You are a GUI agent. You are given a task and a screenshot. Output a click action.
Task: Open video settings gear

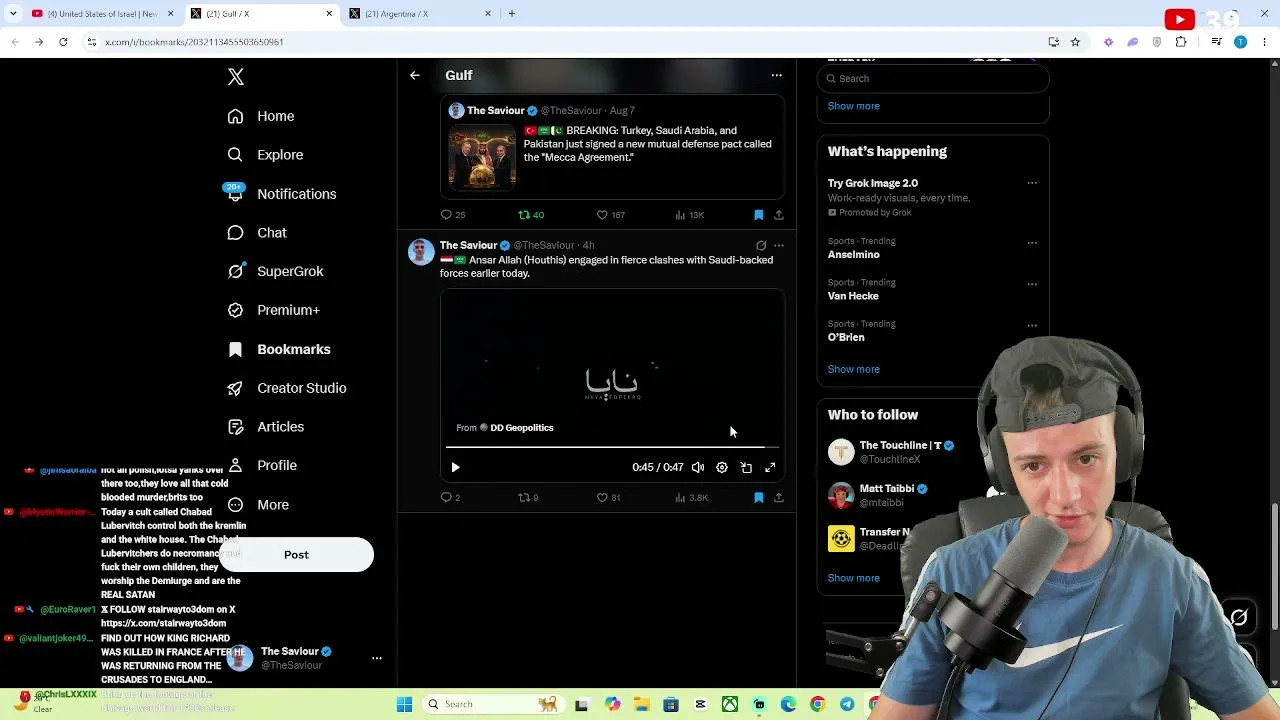[722, 467]
